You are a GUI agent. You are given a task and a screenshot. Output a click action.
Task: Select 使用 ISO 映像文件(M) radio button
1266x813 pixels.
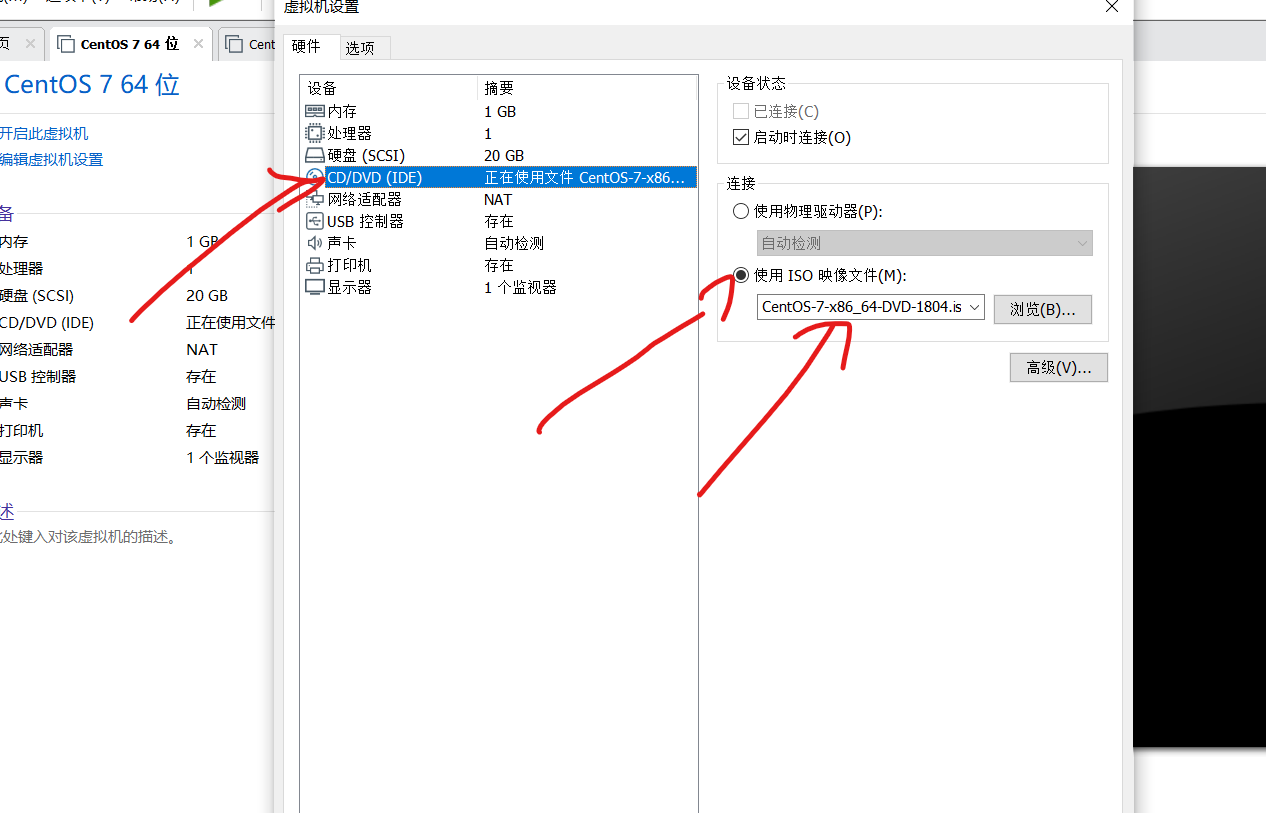[x=741, y=275]
